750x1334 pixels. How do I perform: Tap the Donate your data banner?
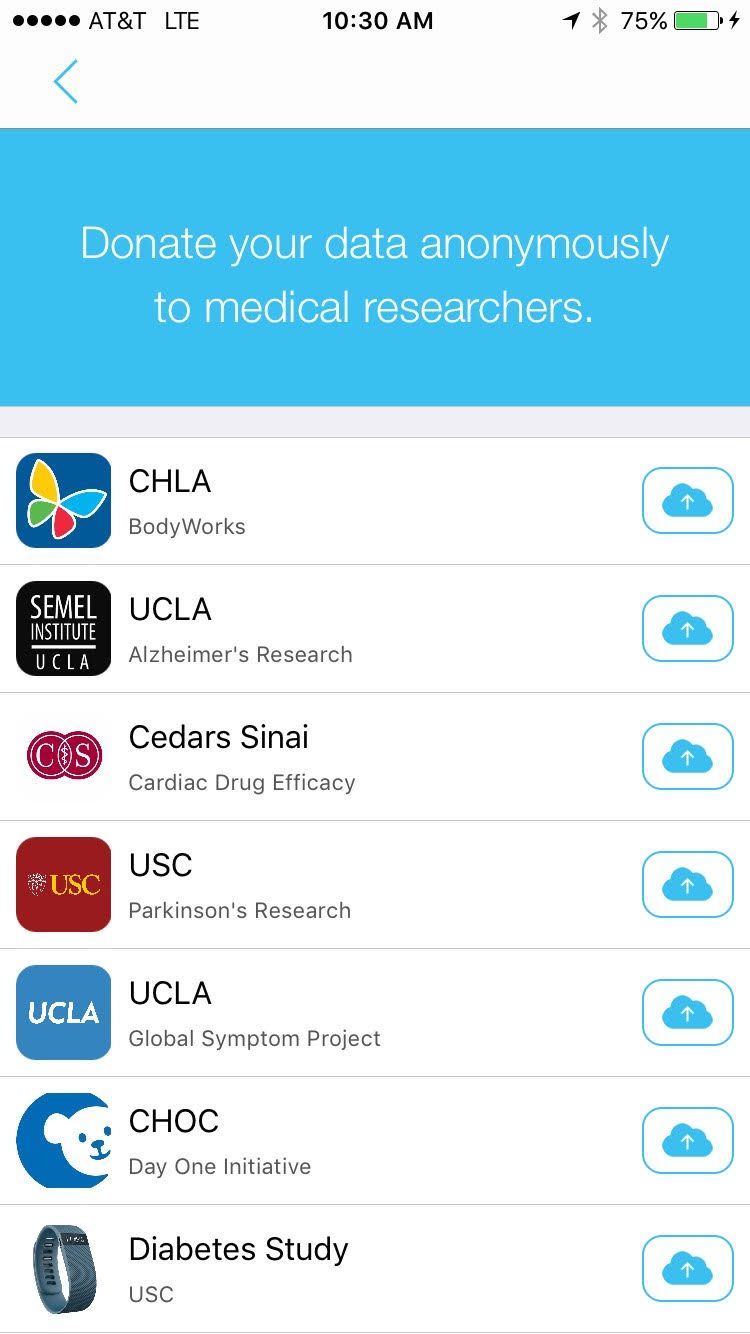tap(375, 268)
